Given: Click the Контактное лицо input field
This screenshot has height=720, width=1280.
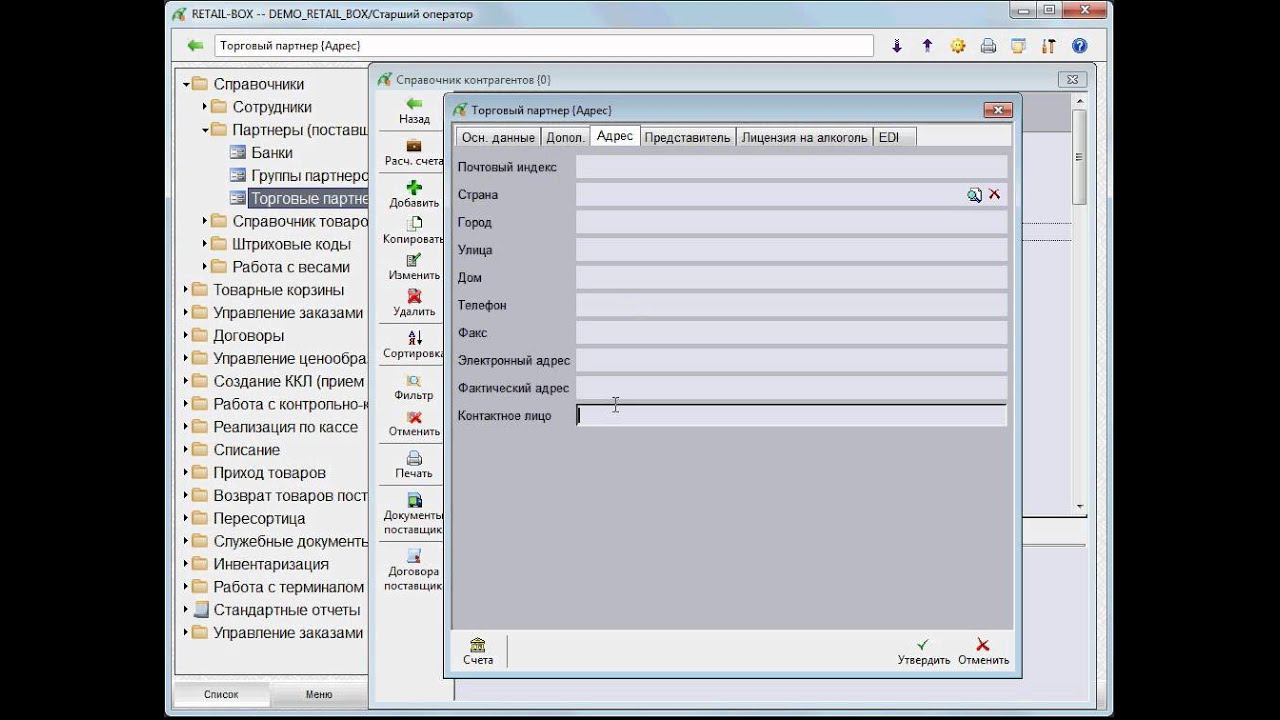Looking at the screenshot, I should pos(791,416).
